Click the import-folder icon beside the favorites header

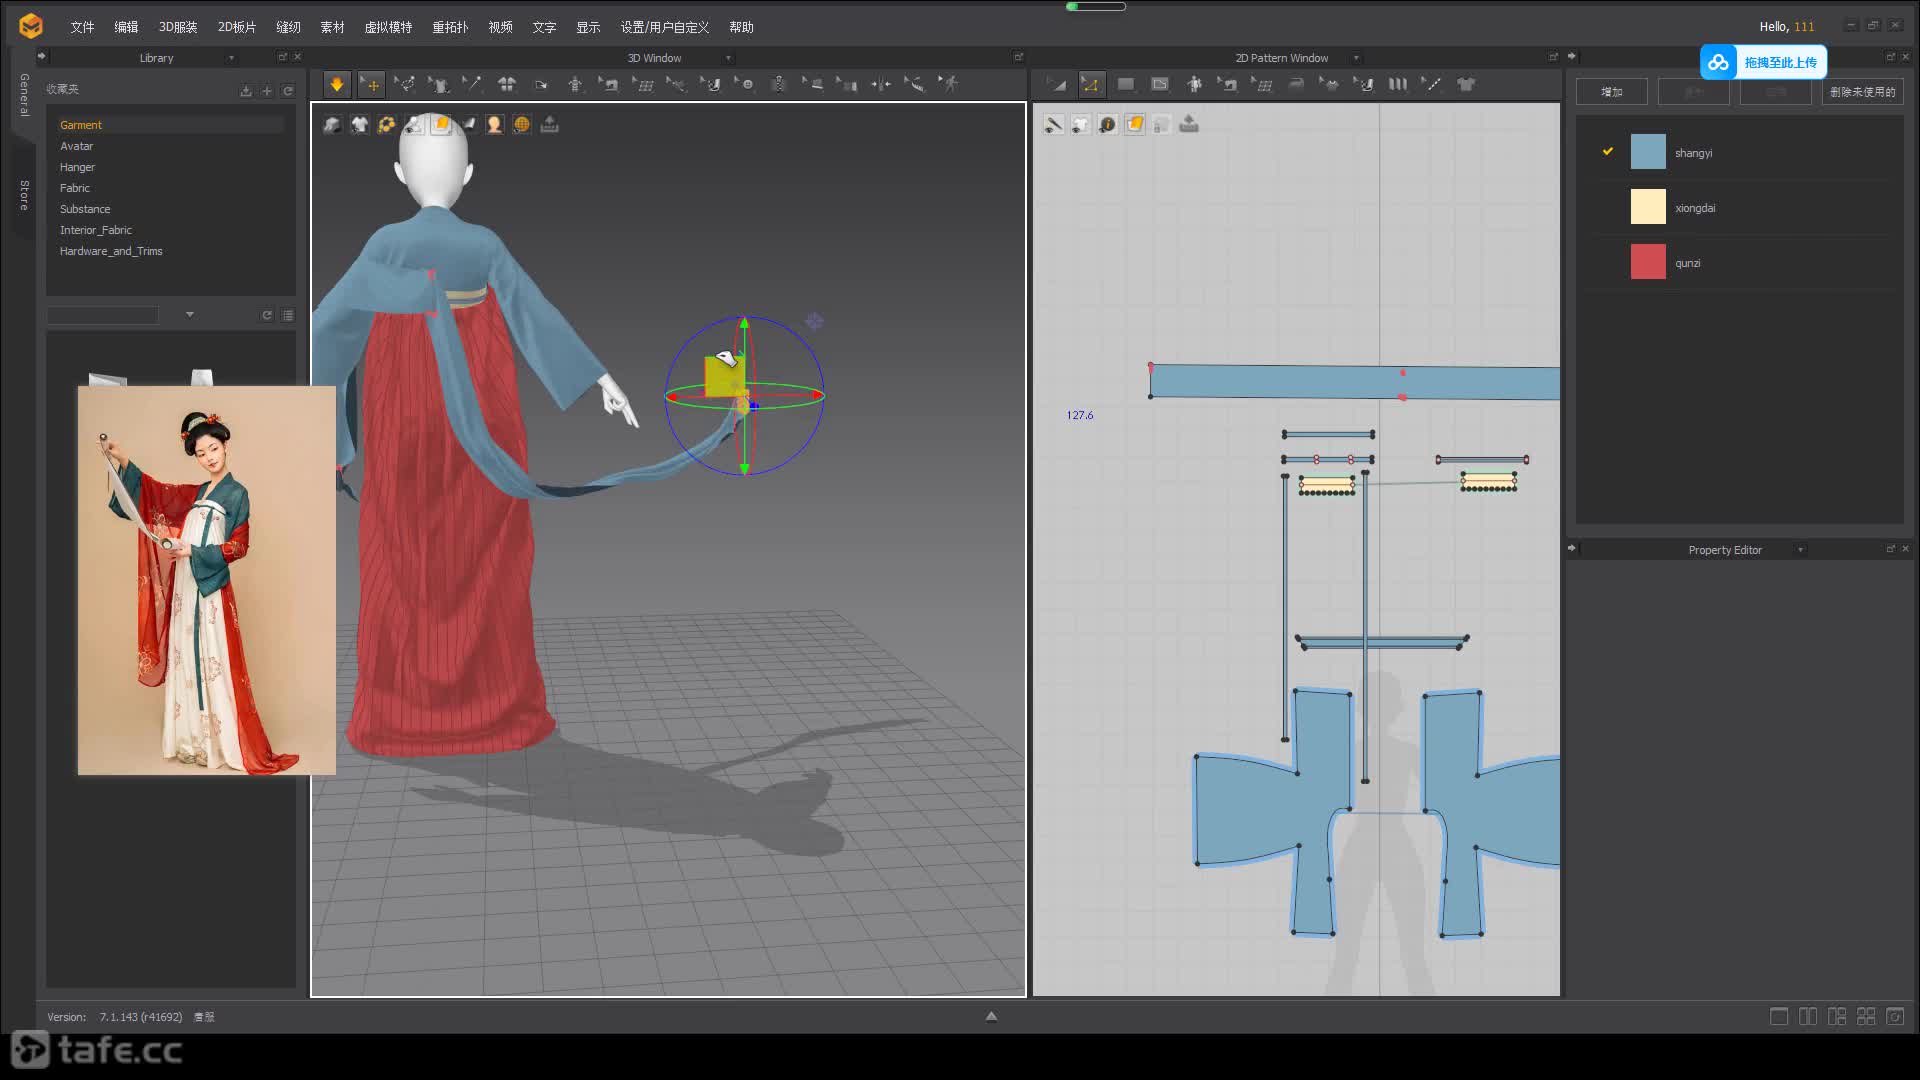(x=246, y=91)
